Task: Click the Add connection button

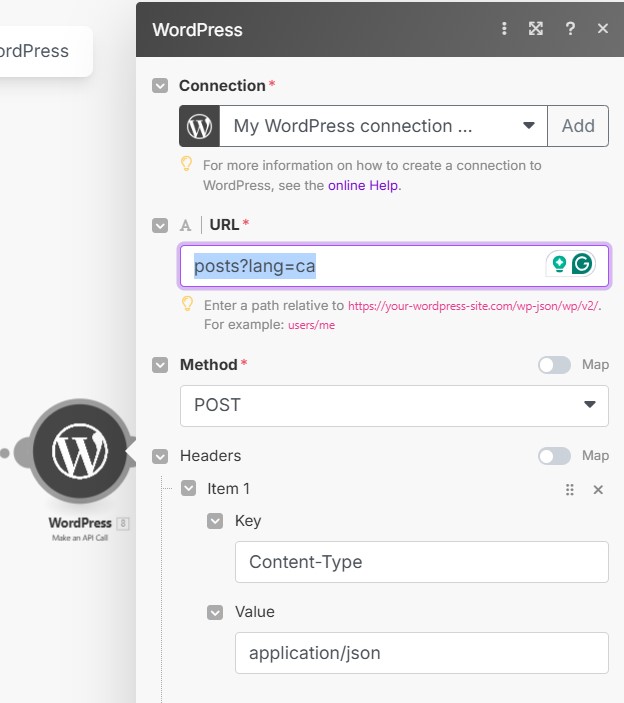Action: coord(578,126)
